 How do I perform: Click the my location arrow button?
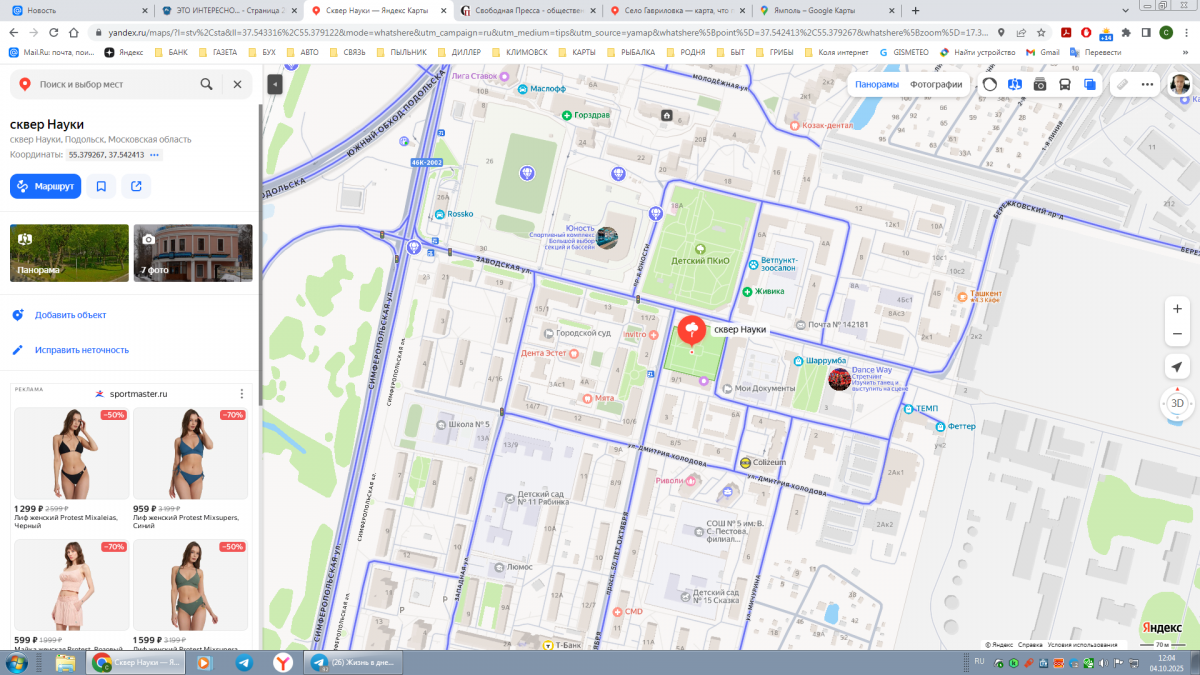[1177, 366]
